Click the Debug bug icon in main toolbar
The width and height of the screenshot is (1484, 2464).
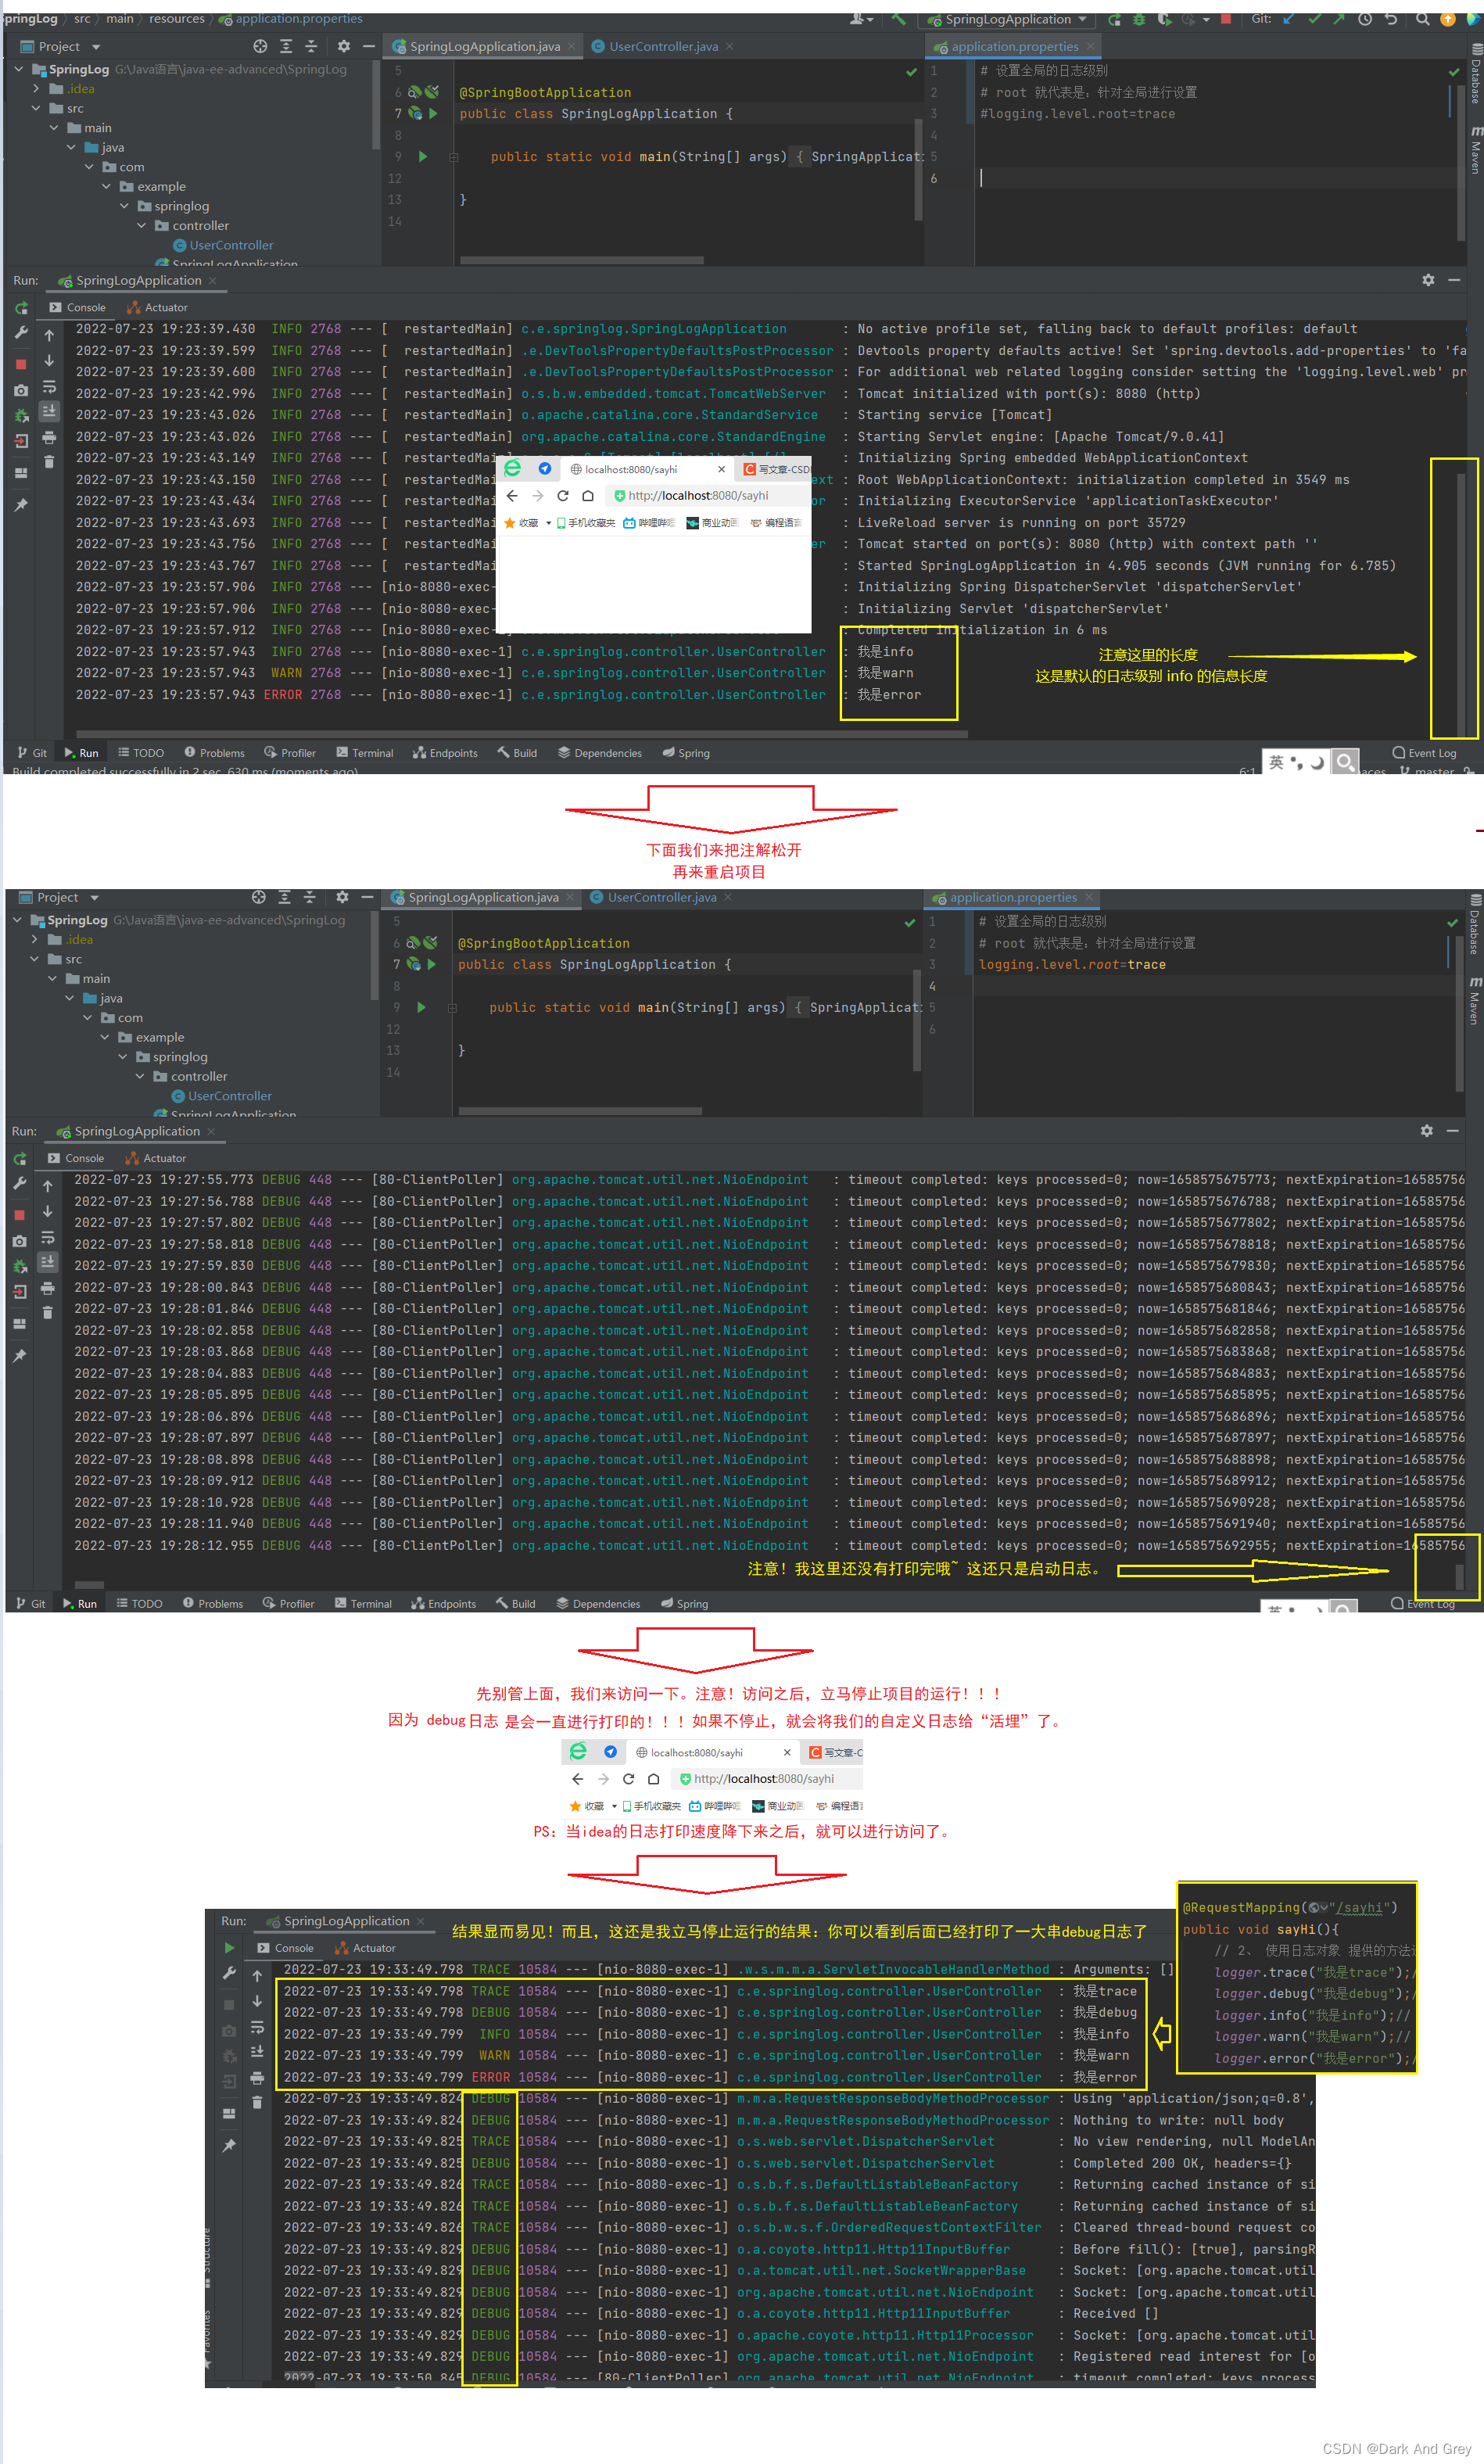point(1139,19)
